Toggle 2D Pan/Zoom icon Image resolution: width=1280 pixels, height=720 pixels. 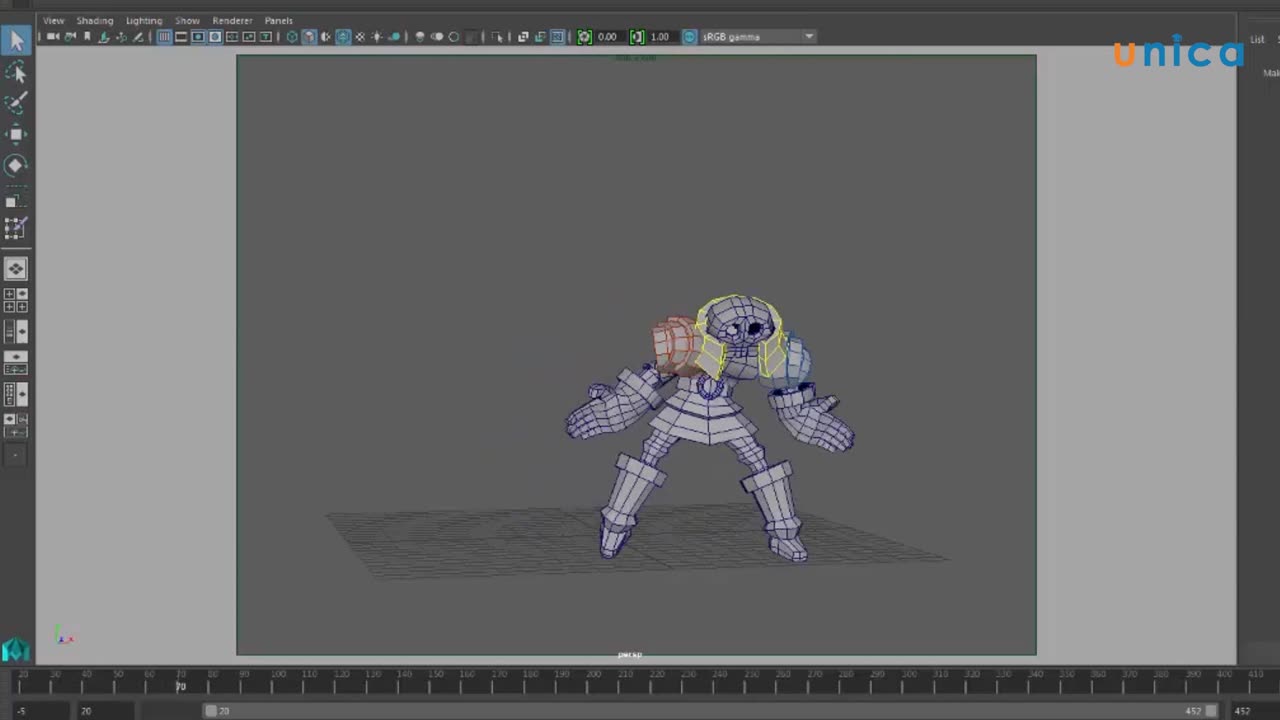coord(121,37)
